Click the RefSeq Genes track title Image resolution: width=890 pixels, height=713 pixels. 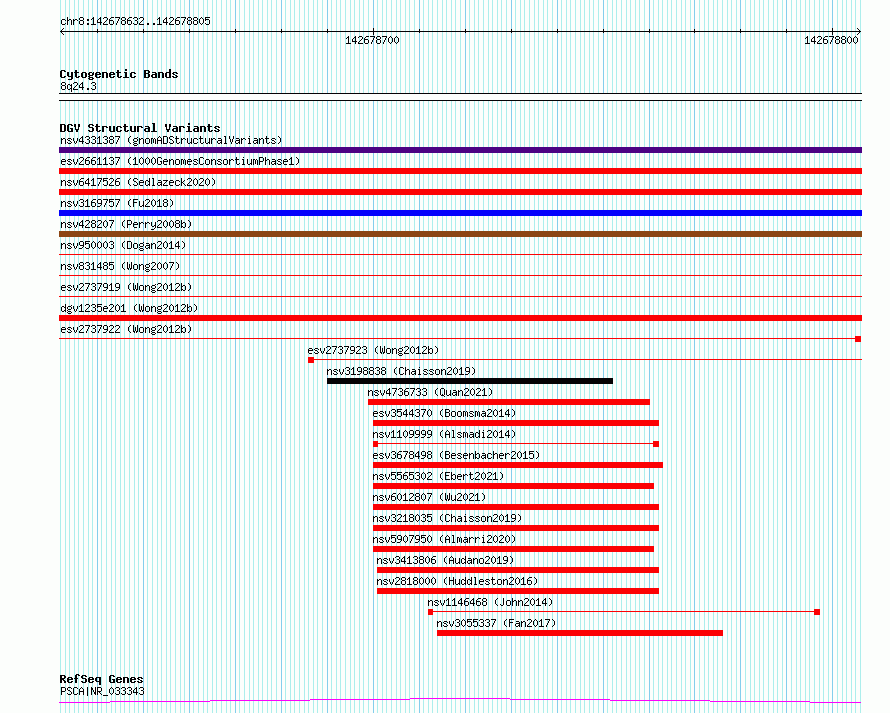coord(101,679)
